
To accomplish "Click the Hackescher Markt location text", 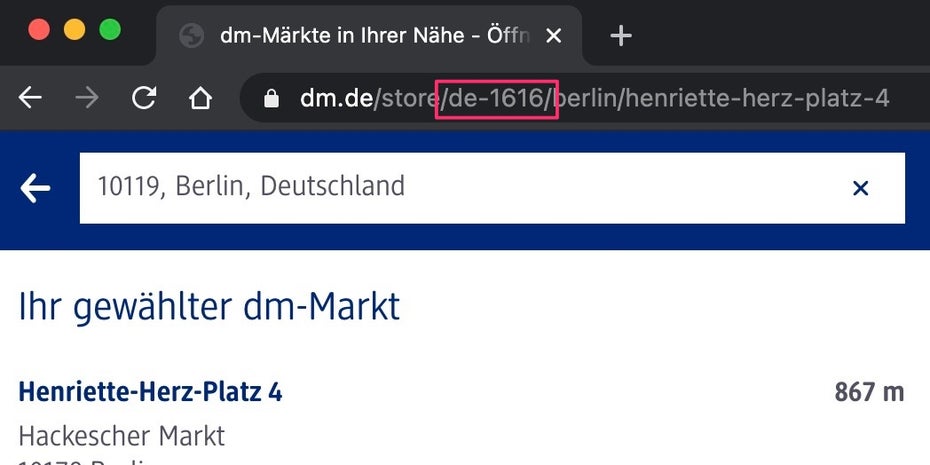I will 122,437.
